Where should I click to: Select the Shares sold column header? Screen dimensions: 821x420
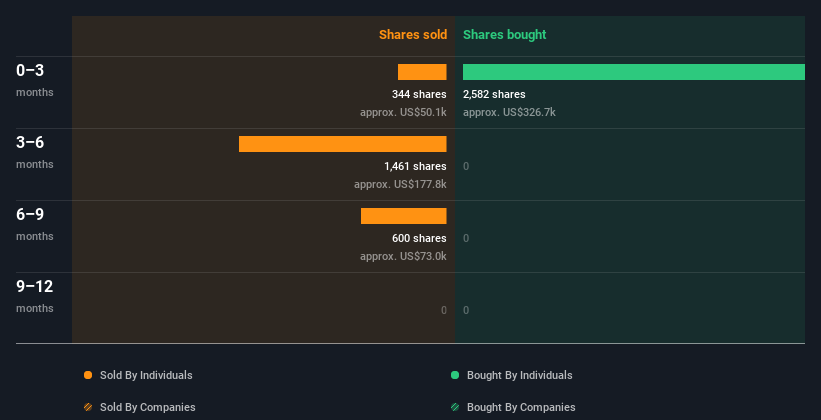click(x=413, y=35)
